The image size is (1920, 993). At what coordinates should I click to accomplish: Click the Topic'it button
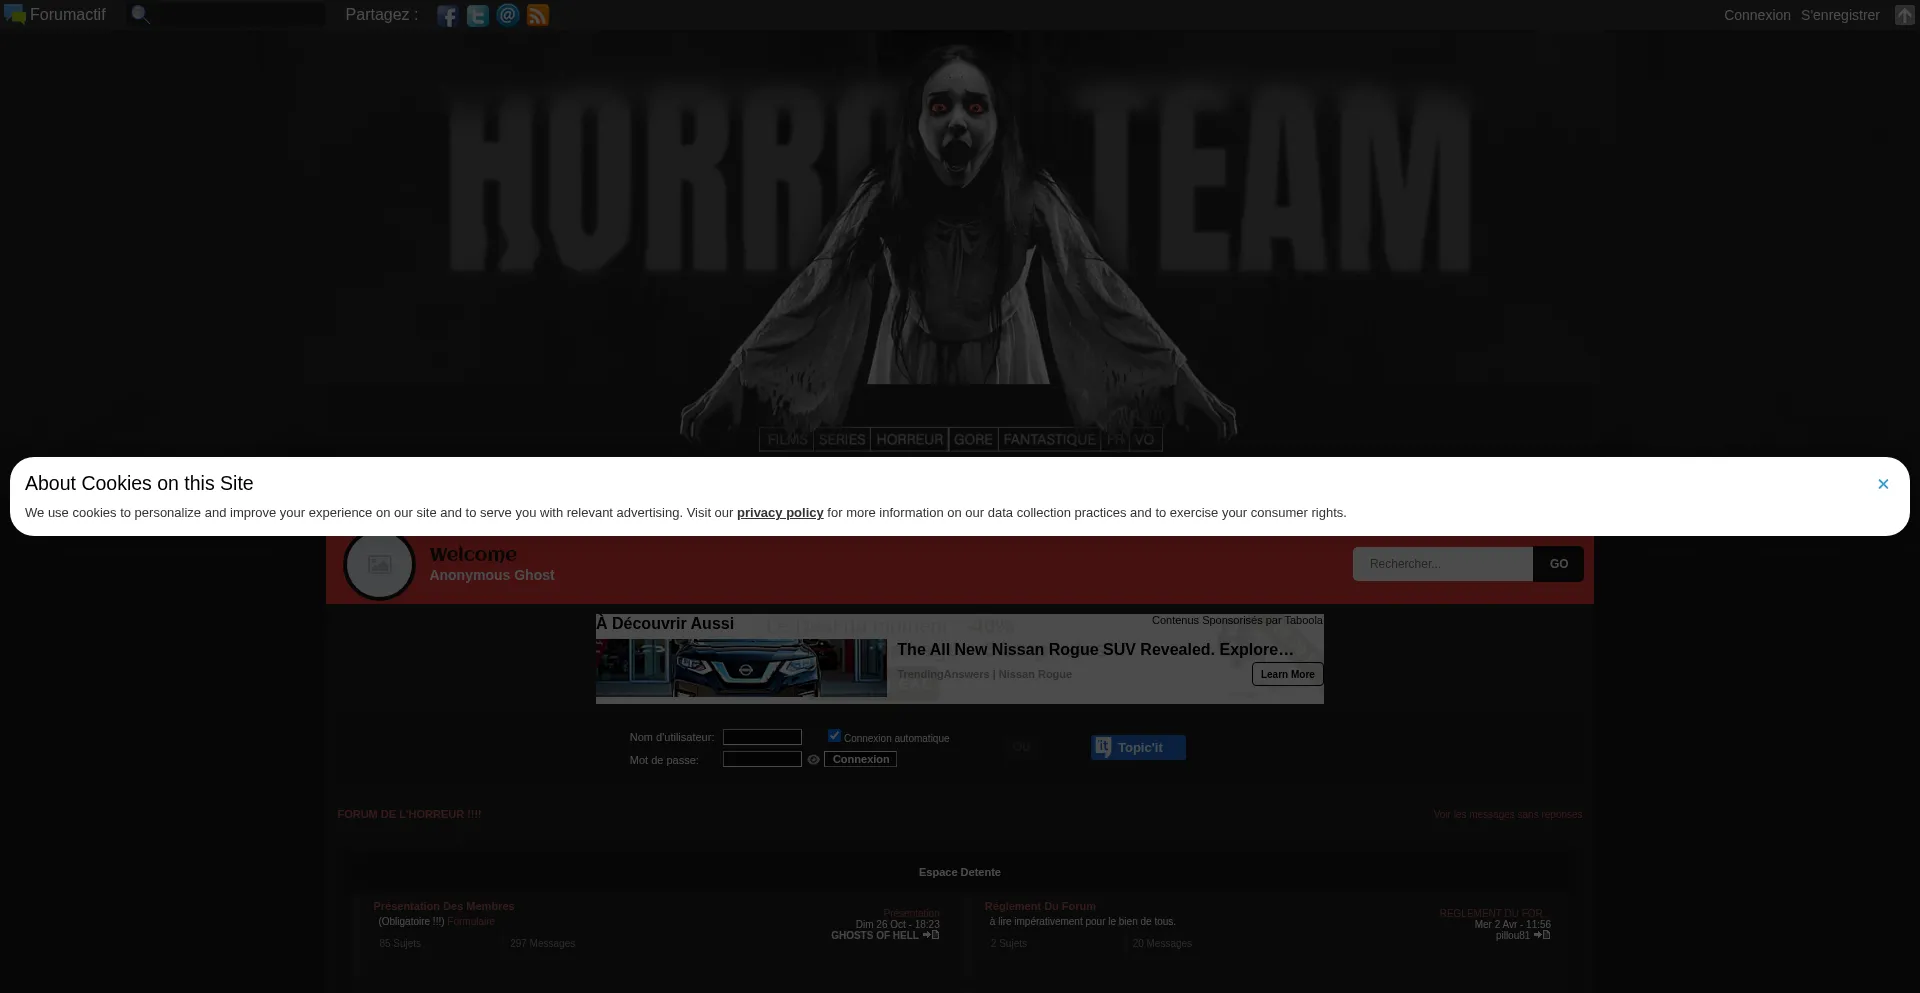coord(1138,748)
